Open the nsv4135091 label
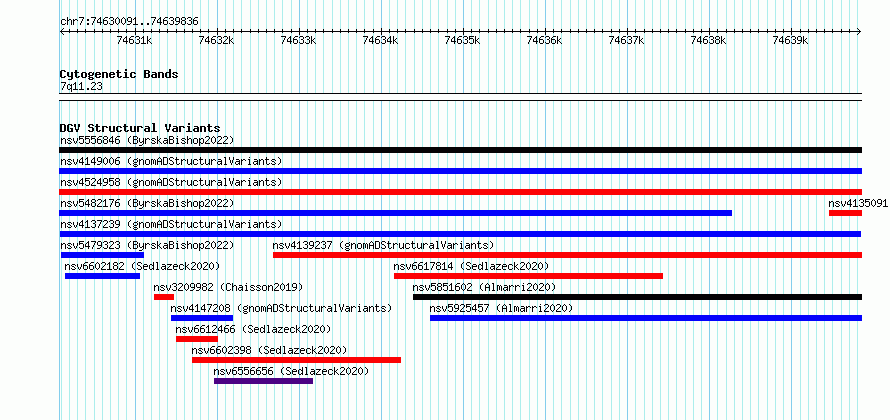The image size is (890, 420). click(x=858, y=203)
